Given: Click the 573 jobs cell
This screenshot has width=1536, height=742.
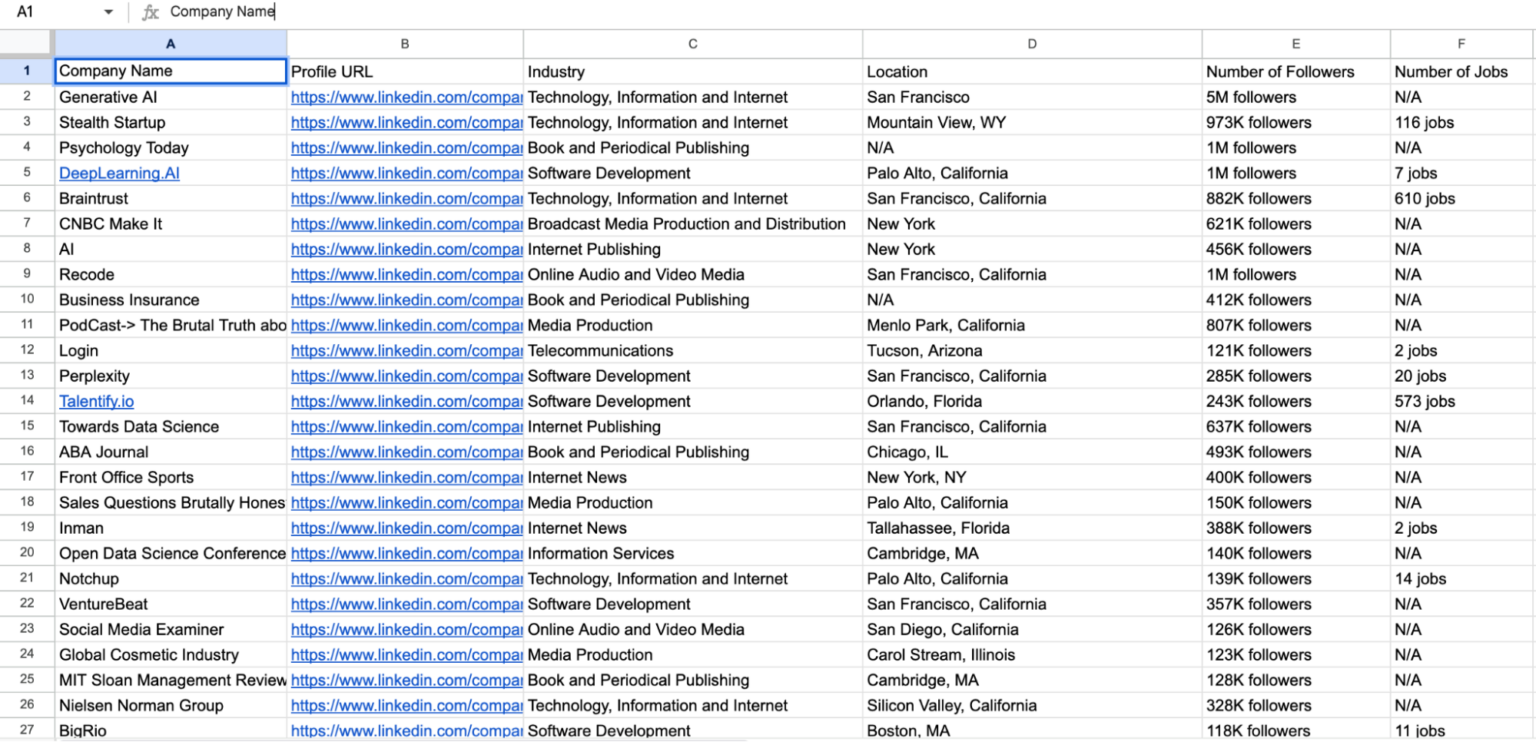Looking at the screenshot, I should click(1462, 401).
